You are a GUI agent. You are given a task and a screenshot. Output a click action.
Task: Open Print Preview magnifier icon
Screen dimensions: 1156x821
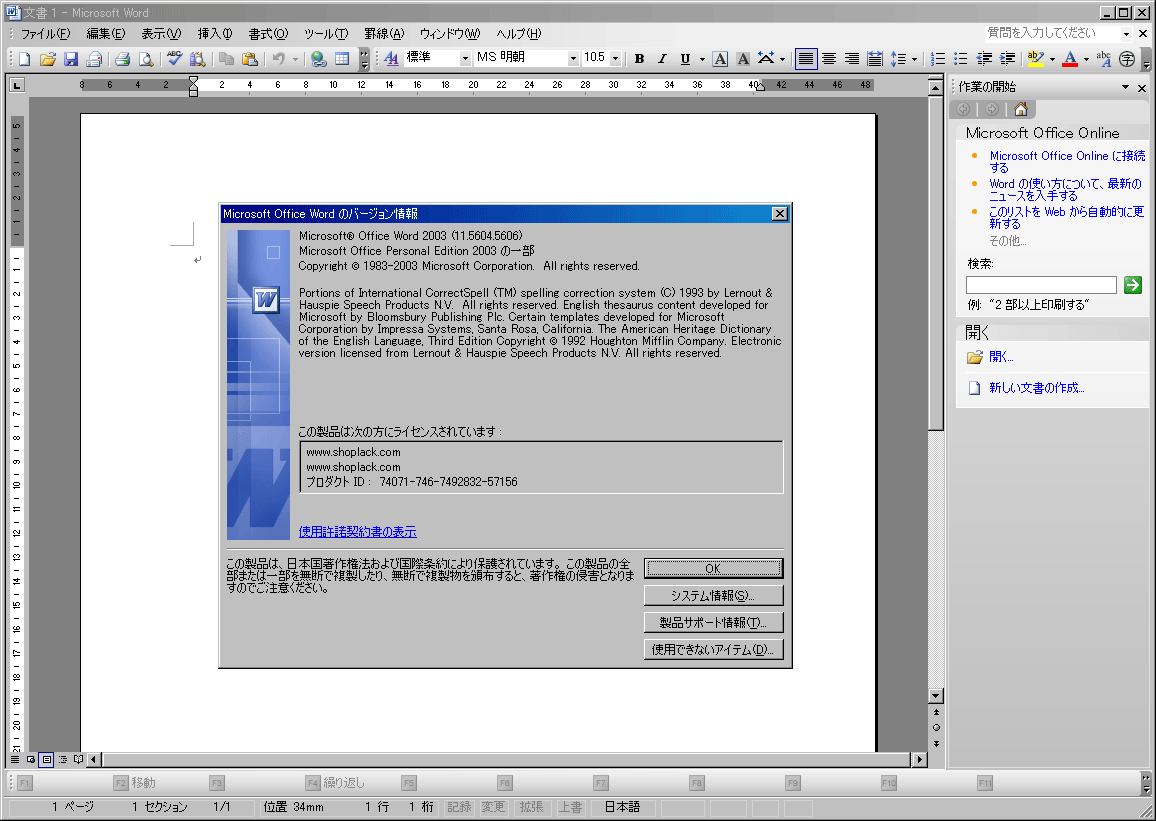[146, 59]
